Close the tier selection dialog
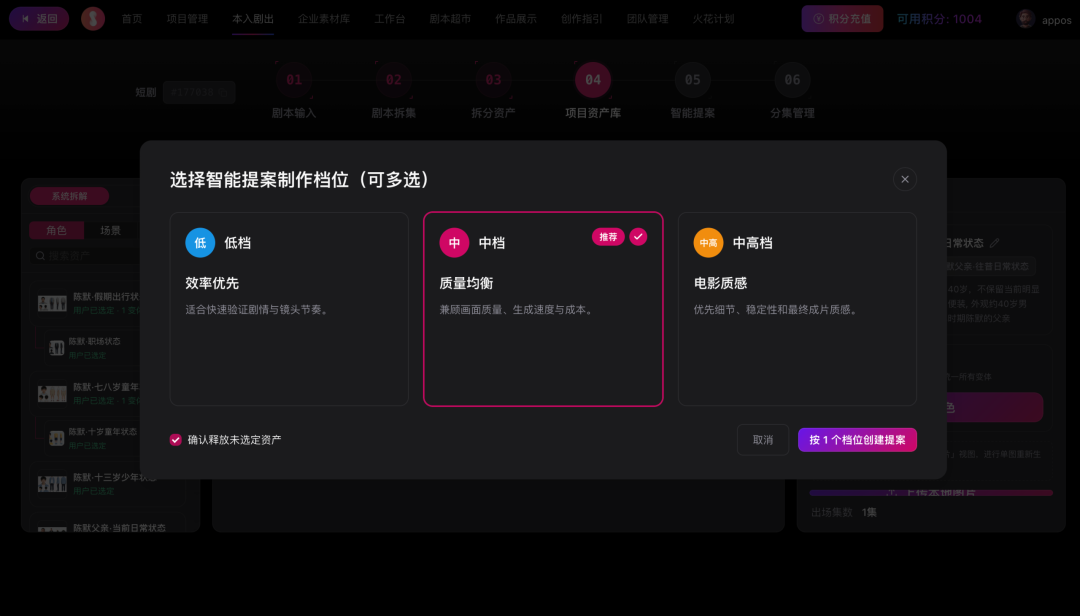1080x616 pixels. (x=904, y=179)
